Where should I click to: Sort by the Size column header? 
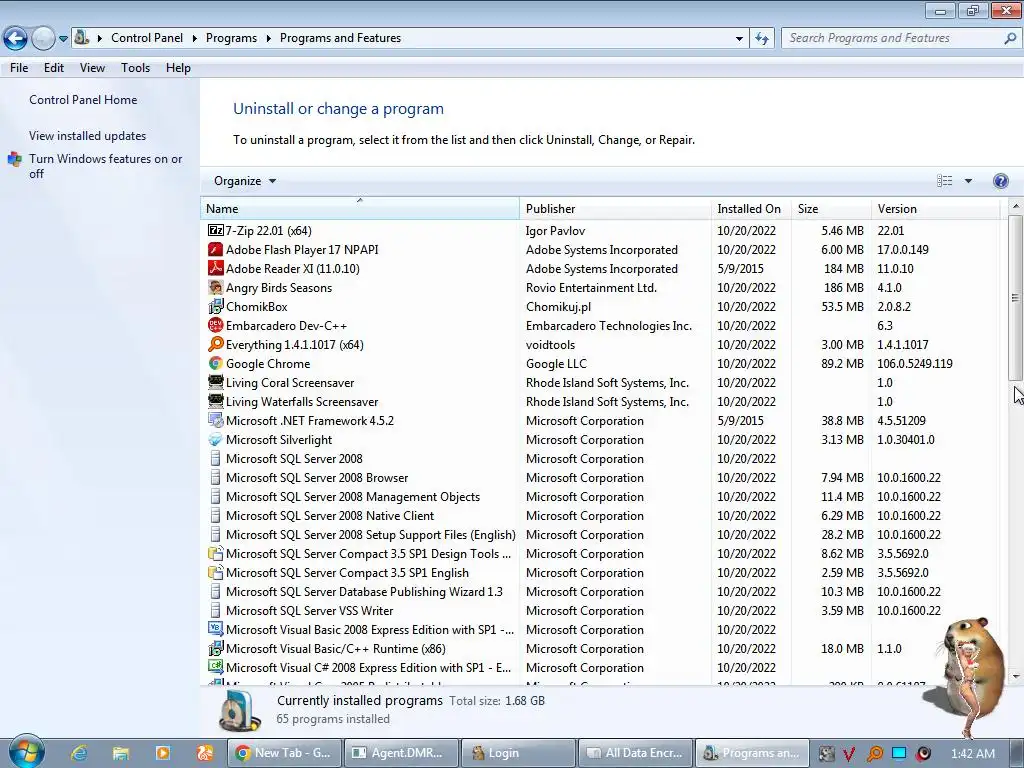(831, 209)
